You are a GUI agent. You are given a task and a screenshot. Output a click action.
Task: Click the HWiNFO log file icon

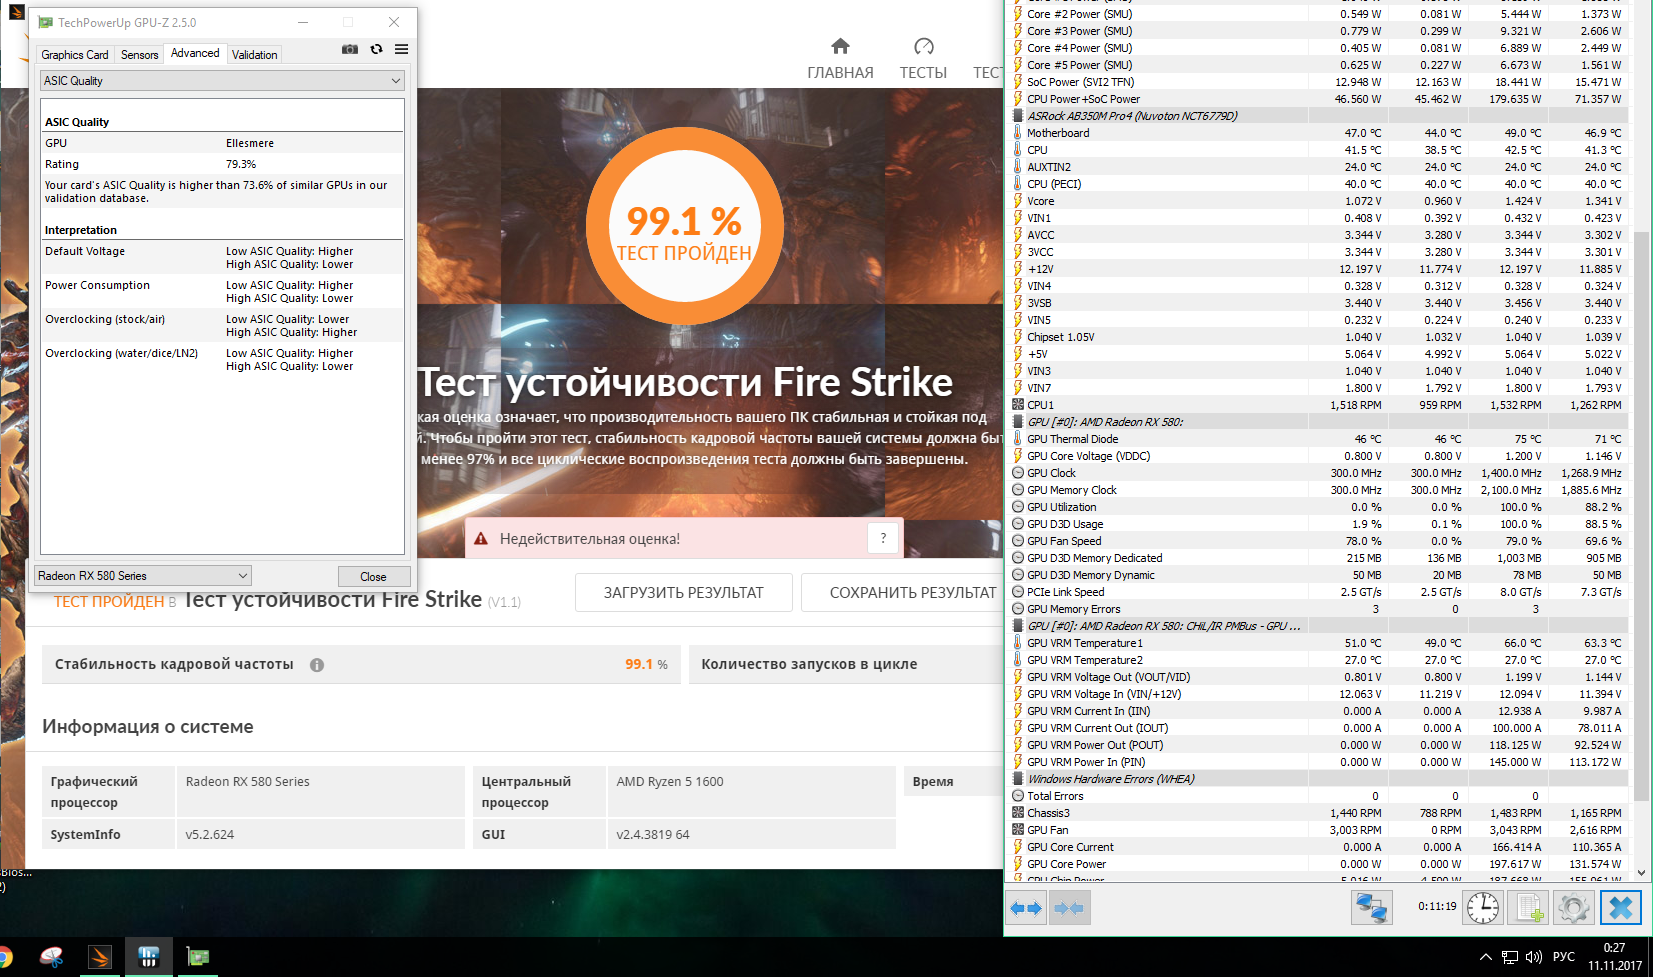(x=1528, y=907)
